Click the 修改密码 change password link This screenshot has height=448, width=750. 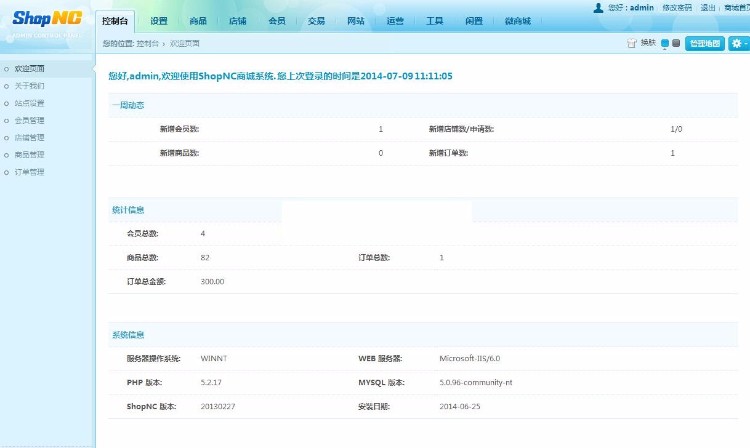point(677,8)
